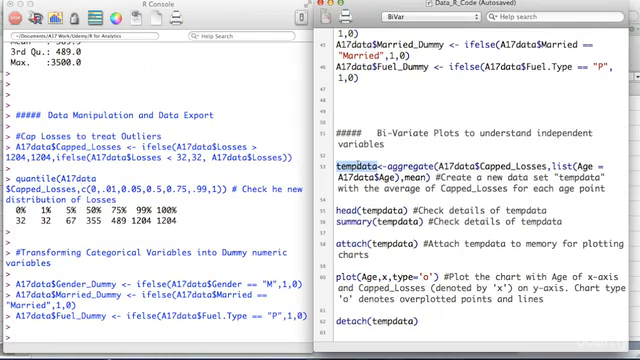Open the Quartz graphics device bar-chart icon
The image size is (640, 360).
(x=55, y=18)
